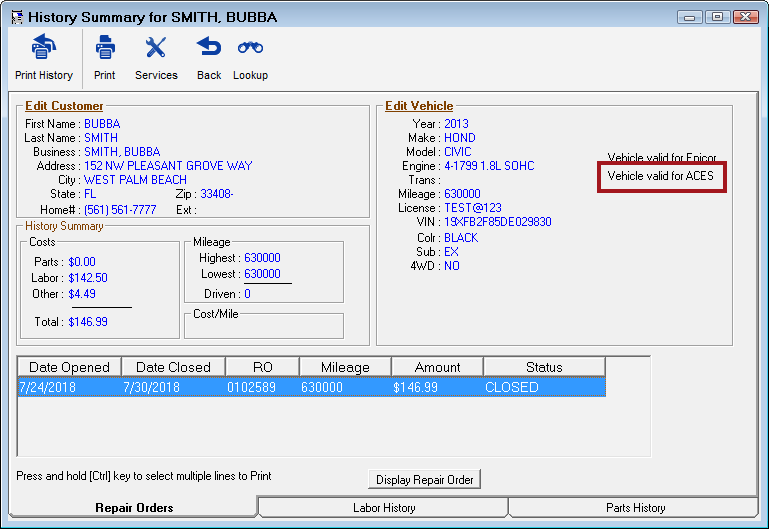Viewport: 769px width, 529px height.
Task: Click other cost $4.49
Action: (x=82, y=294)
